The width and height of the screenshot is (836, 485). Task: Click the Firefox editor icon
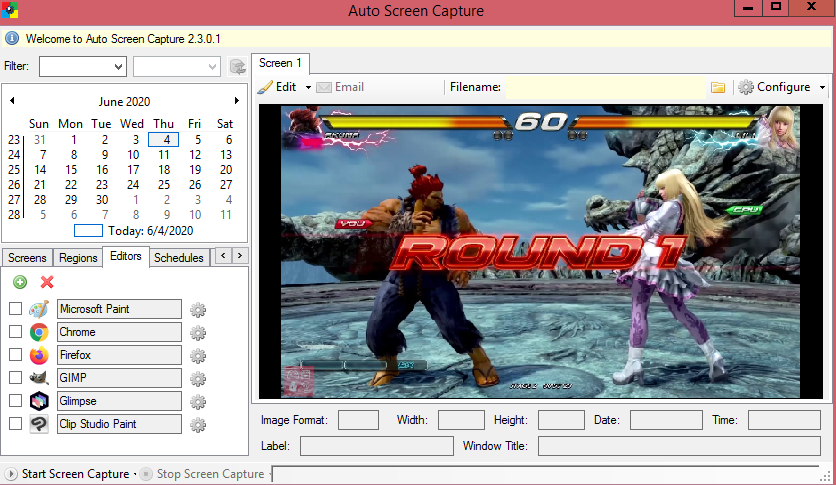point(39,355)
